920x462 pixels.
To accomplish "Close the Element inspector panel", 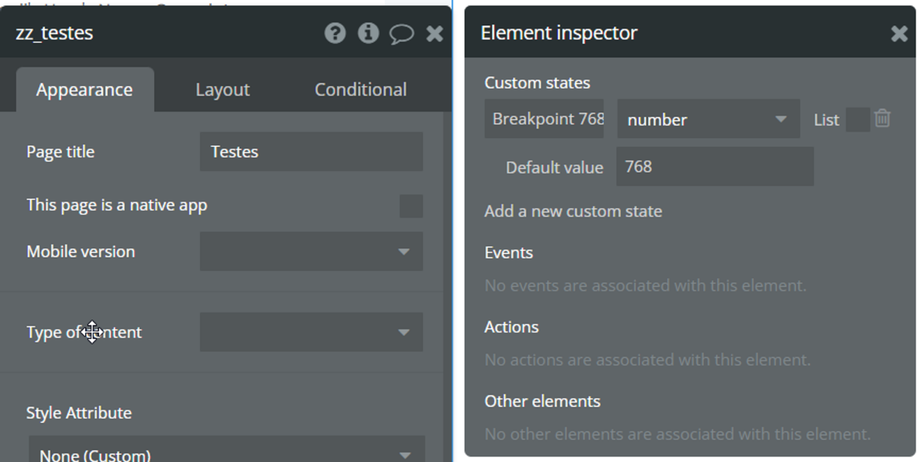I will pyautogui.click(x=899, y=34).
